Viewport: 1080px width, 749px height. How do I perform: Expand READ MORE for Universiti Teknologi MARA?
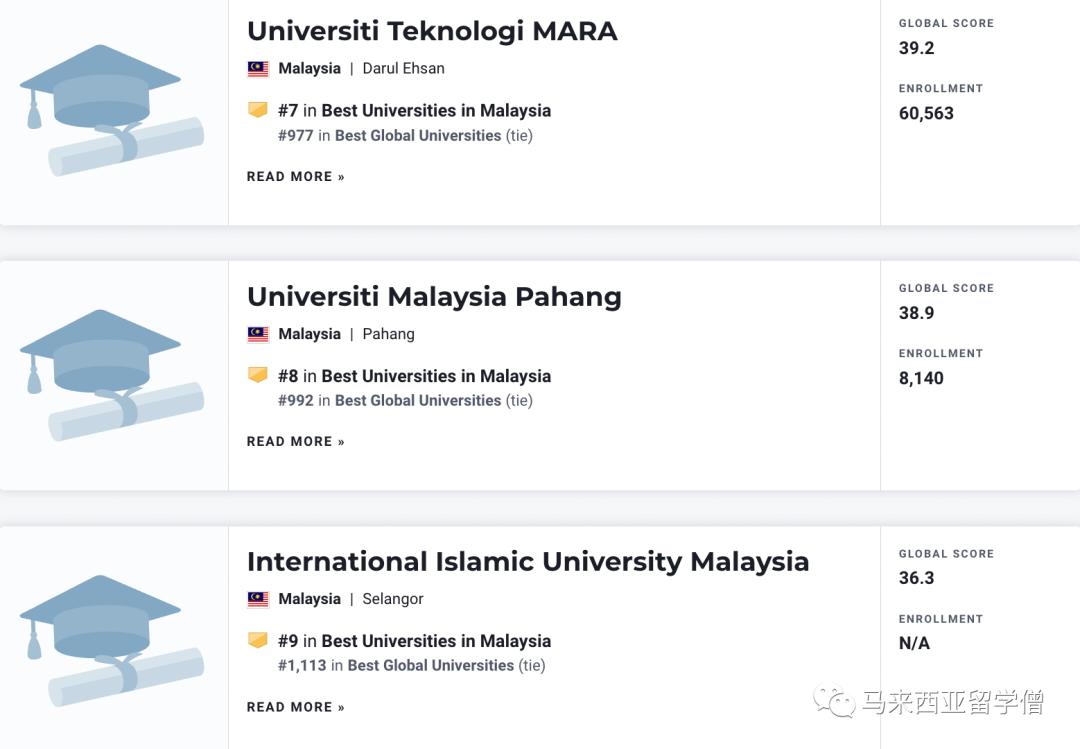coord(295,176)
